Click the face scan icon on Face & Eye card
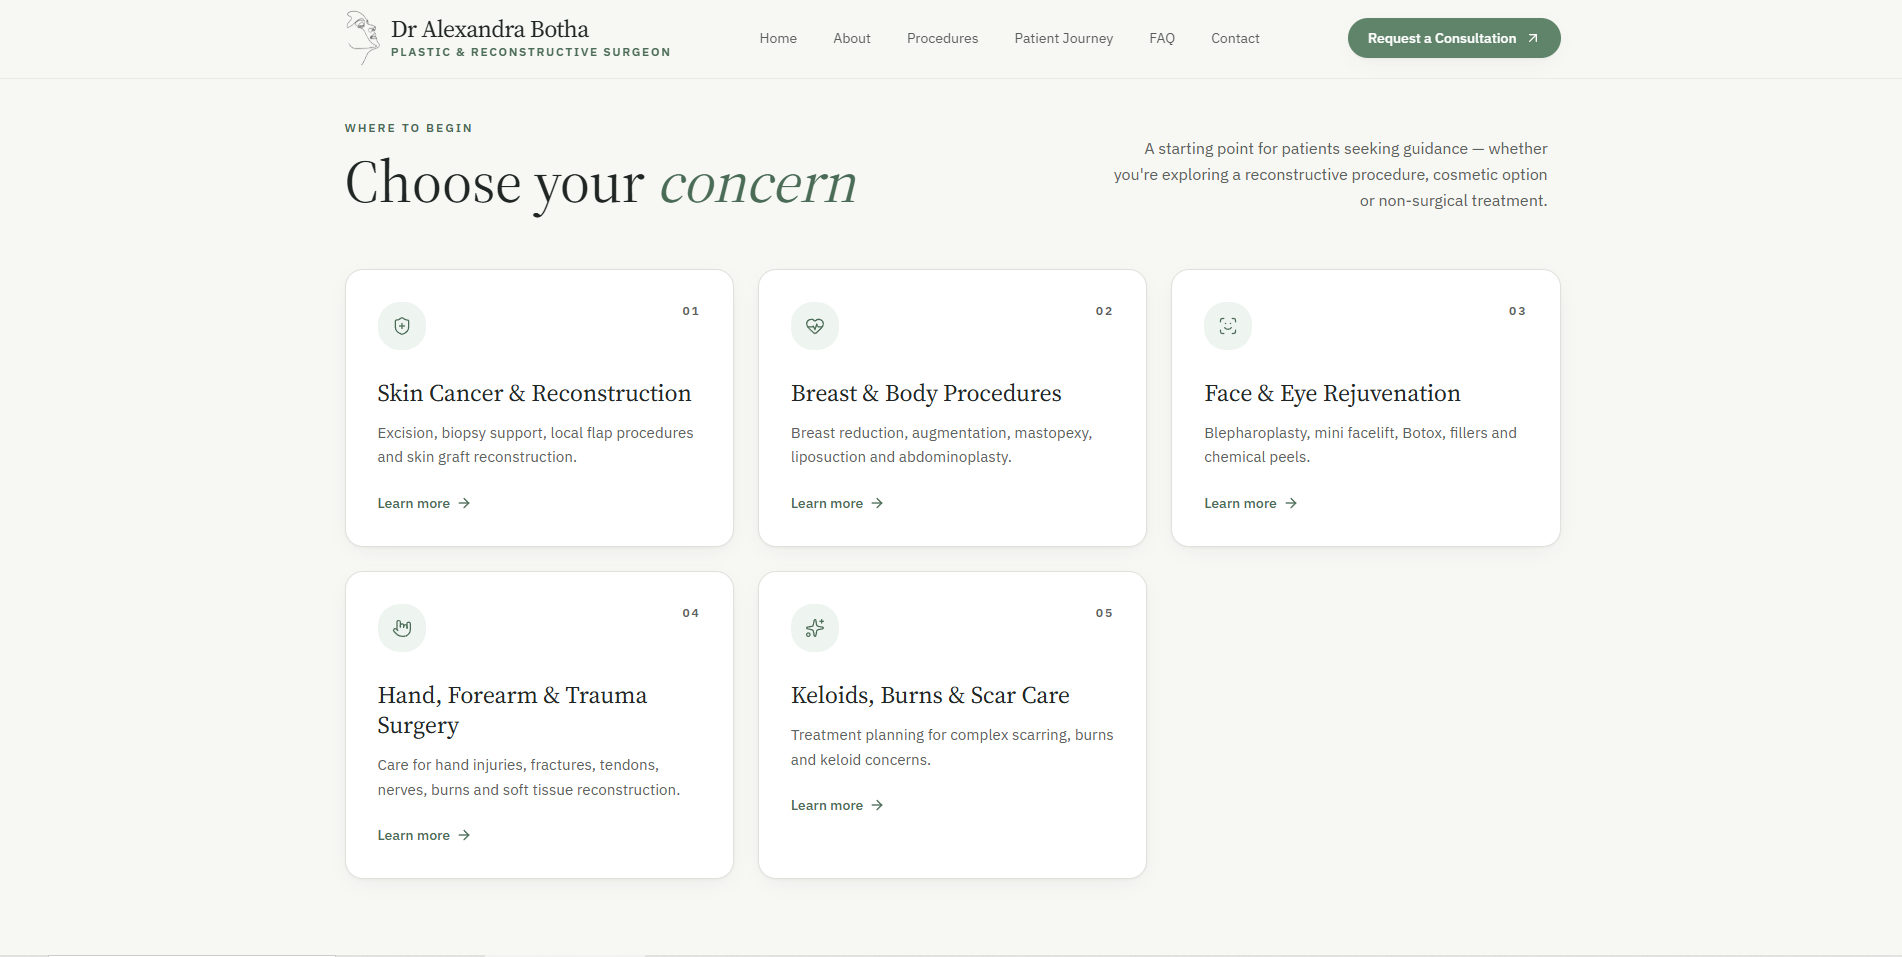The height and width of the screenshot is (957, 1902). point(1228,326)
